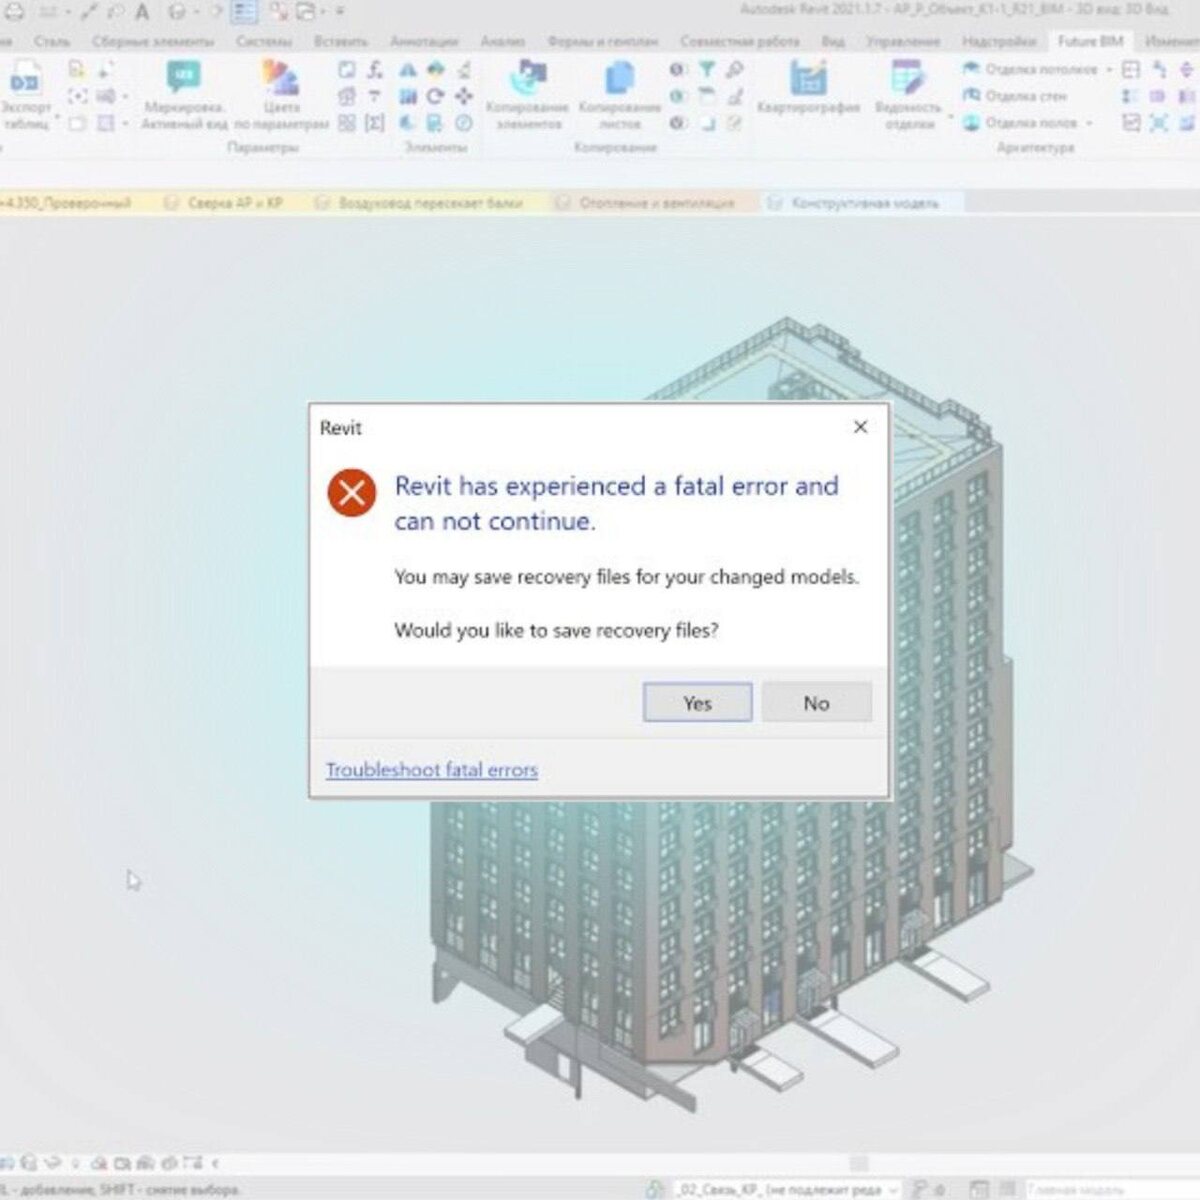Switch to Сборные элементы ribbon tab
This screenshot has width=1200, height=1200.
coord(153,41)
